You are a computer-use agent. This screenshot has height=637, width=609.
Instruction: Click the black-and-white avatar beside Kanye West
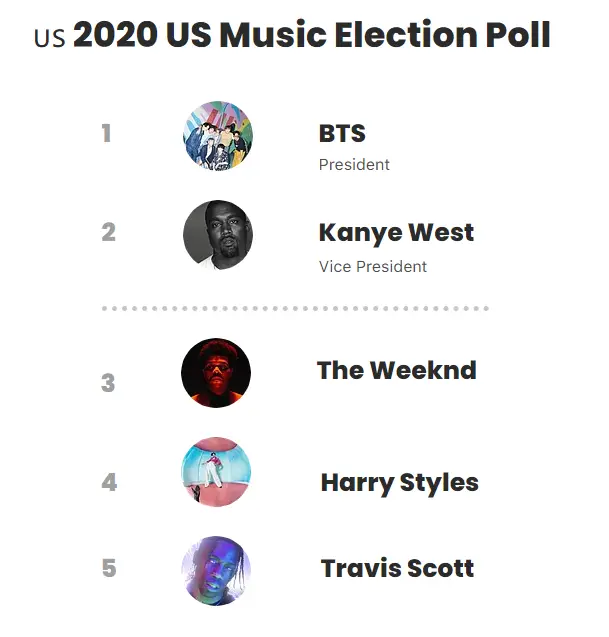tap(218, 235)
